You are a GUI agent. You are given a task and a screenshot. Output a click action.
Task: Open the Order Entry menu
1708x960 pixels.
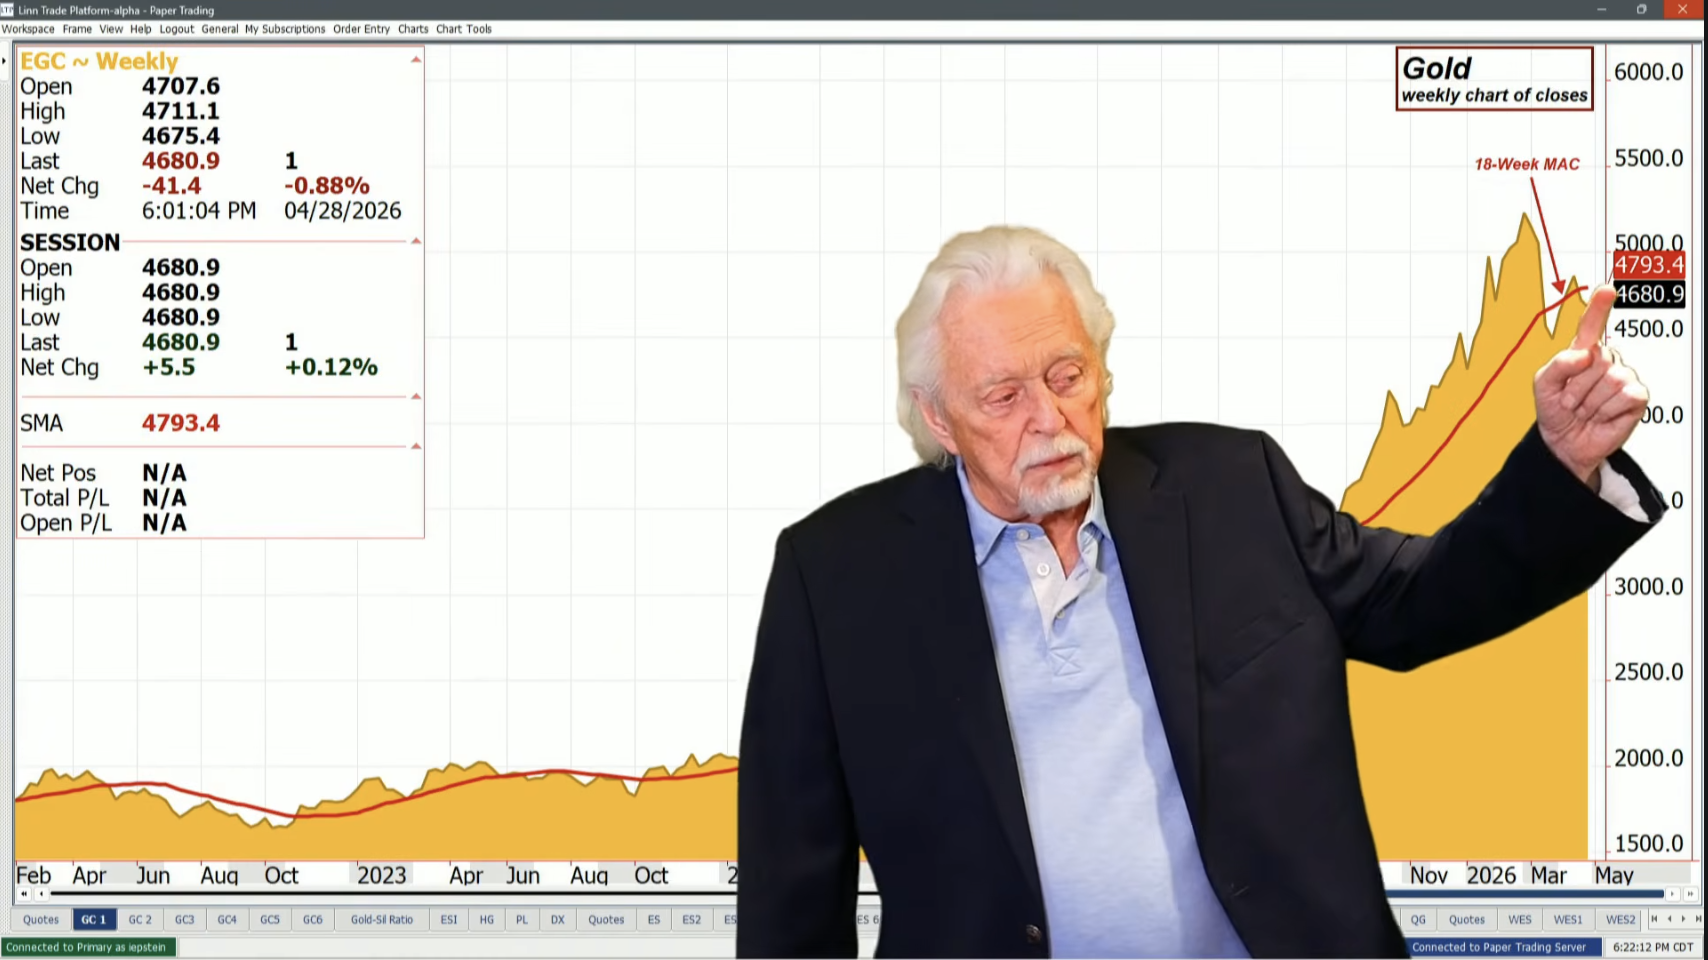click(x=361, y=29)
